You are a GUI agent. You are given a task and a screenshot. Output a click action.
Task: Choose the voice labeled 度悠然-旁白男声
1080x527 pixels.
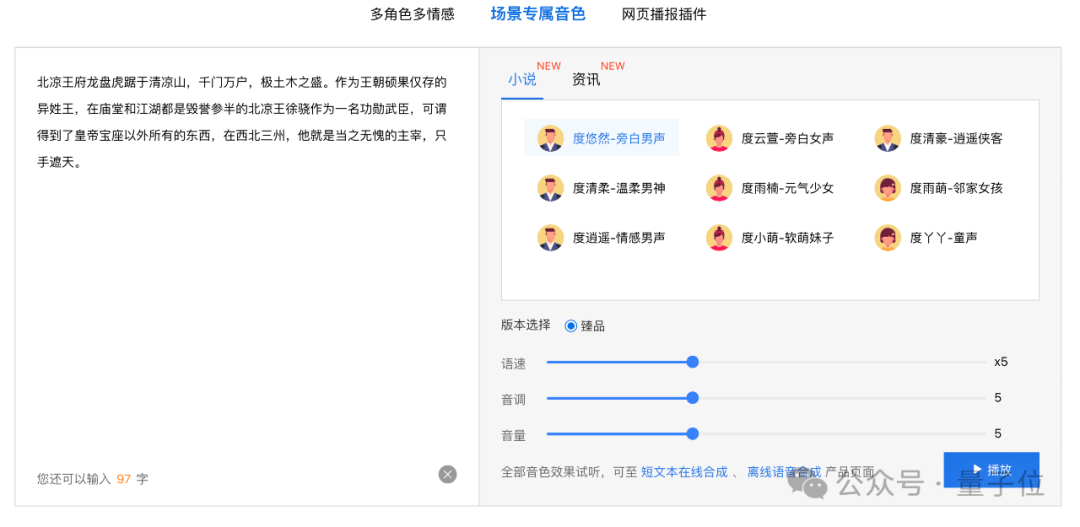point(601,138)
